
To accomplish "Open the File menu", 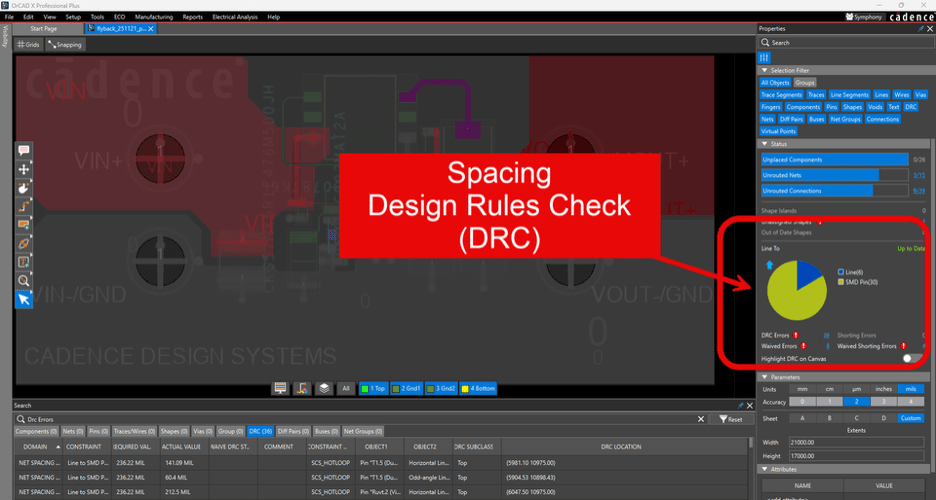I will [x=9, y=17].
